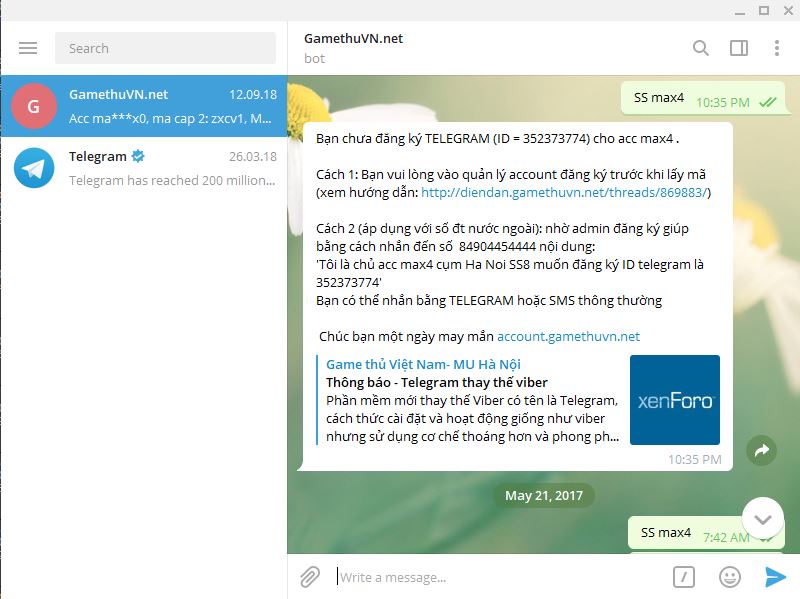
Task: Click the 12.09.18 date on GamethuVN.net row
Action: click(253, 94)
